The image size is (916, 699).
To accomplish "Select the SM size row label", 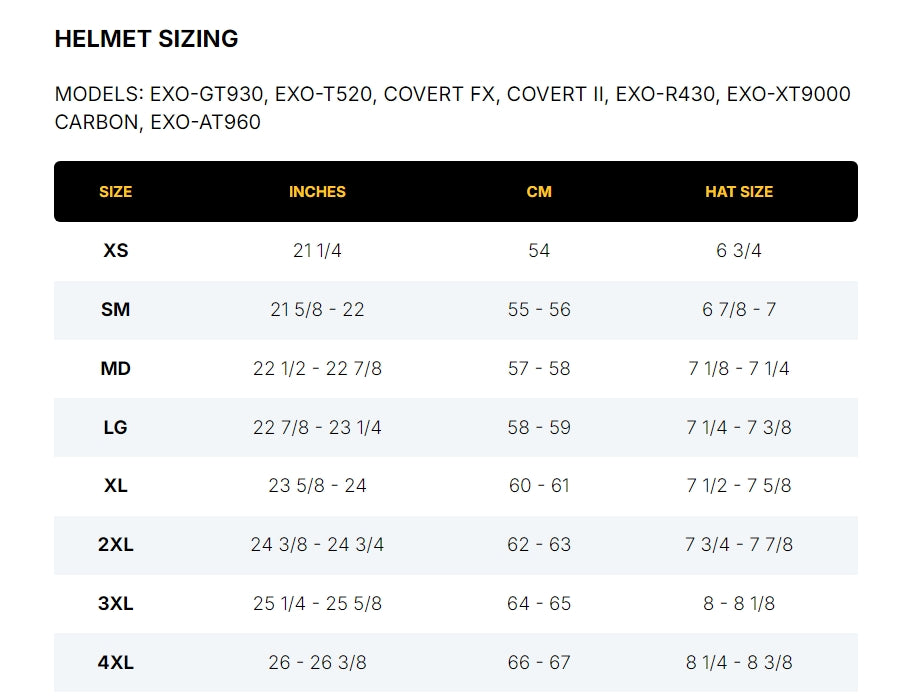I will tap(116, 309).
